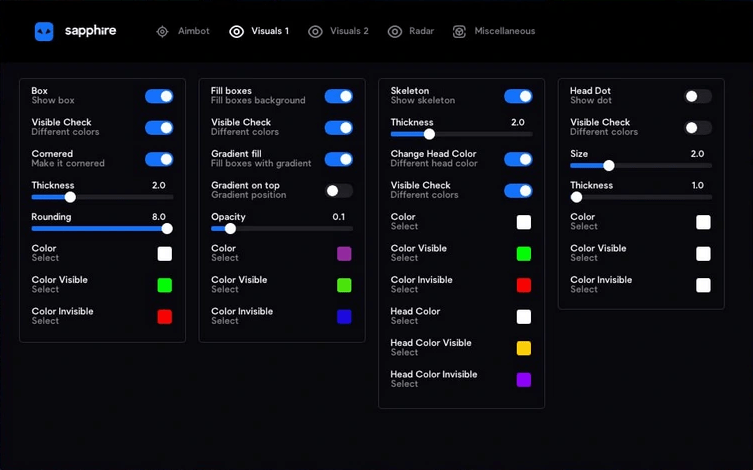Click the Head Dot Thickness slider handle
753x470 pixels.
tap(576, 197)
